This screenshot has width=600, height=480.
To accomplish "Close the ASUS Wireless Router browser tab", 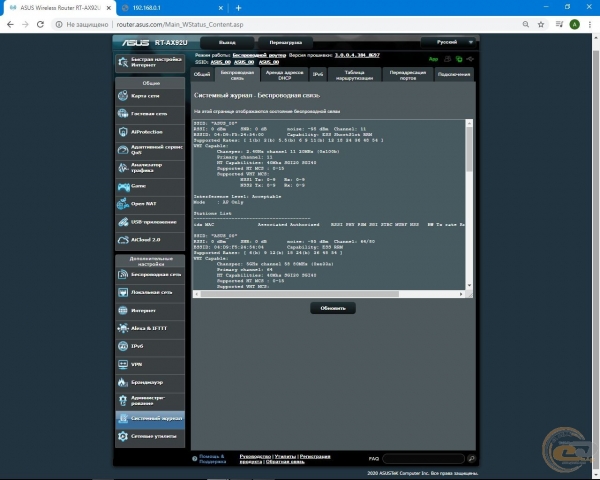I will click(x=109, y=8).
